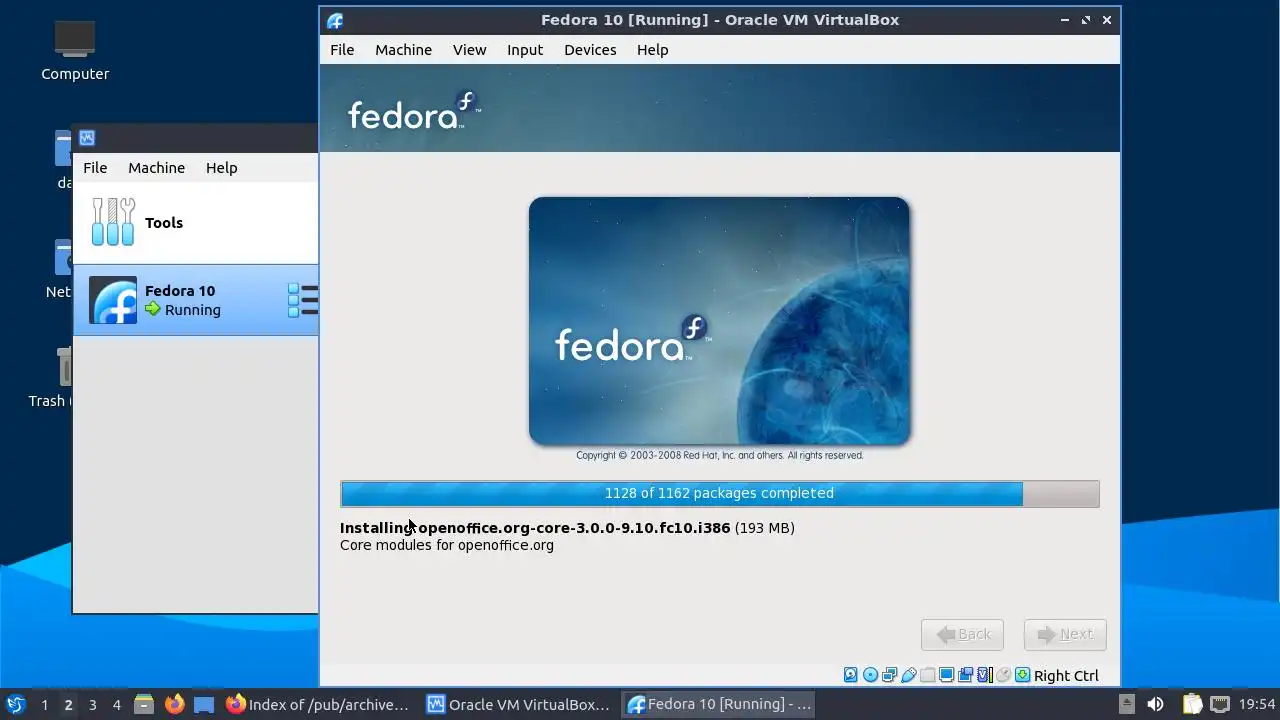Switch to workspace 4 in the pager
Screen dimensions: 1280x720
point(116,704)
